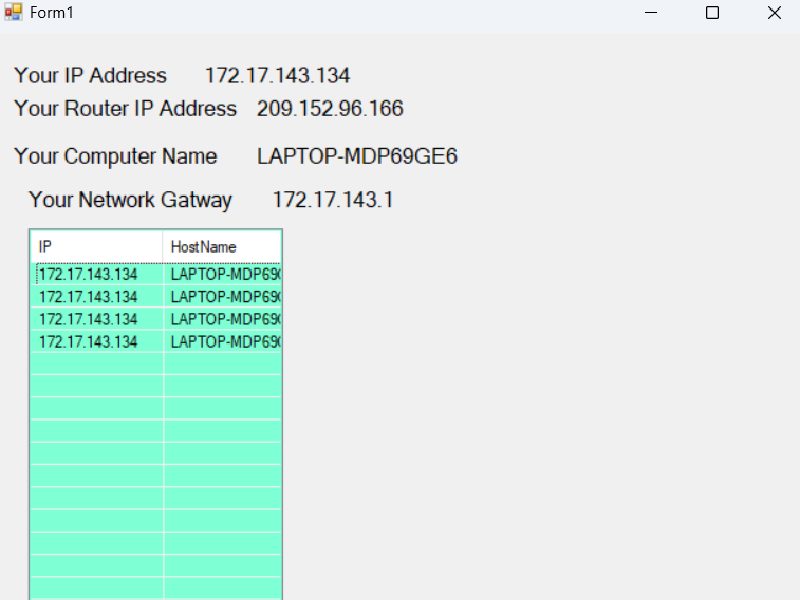Maximize the Form1 window
Image resolution: width=800 pixels, height=600 pixels.
click(x=713, y=13)
